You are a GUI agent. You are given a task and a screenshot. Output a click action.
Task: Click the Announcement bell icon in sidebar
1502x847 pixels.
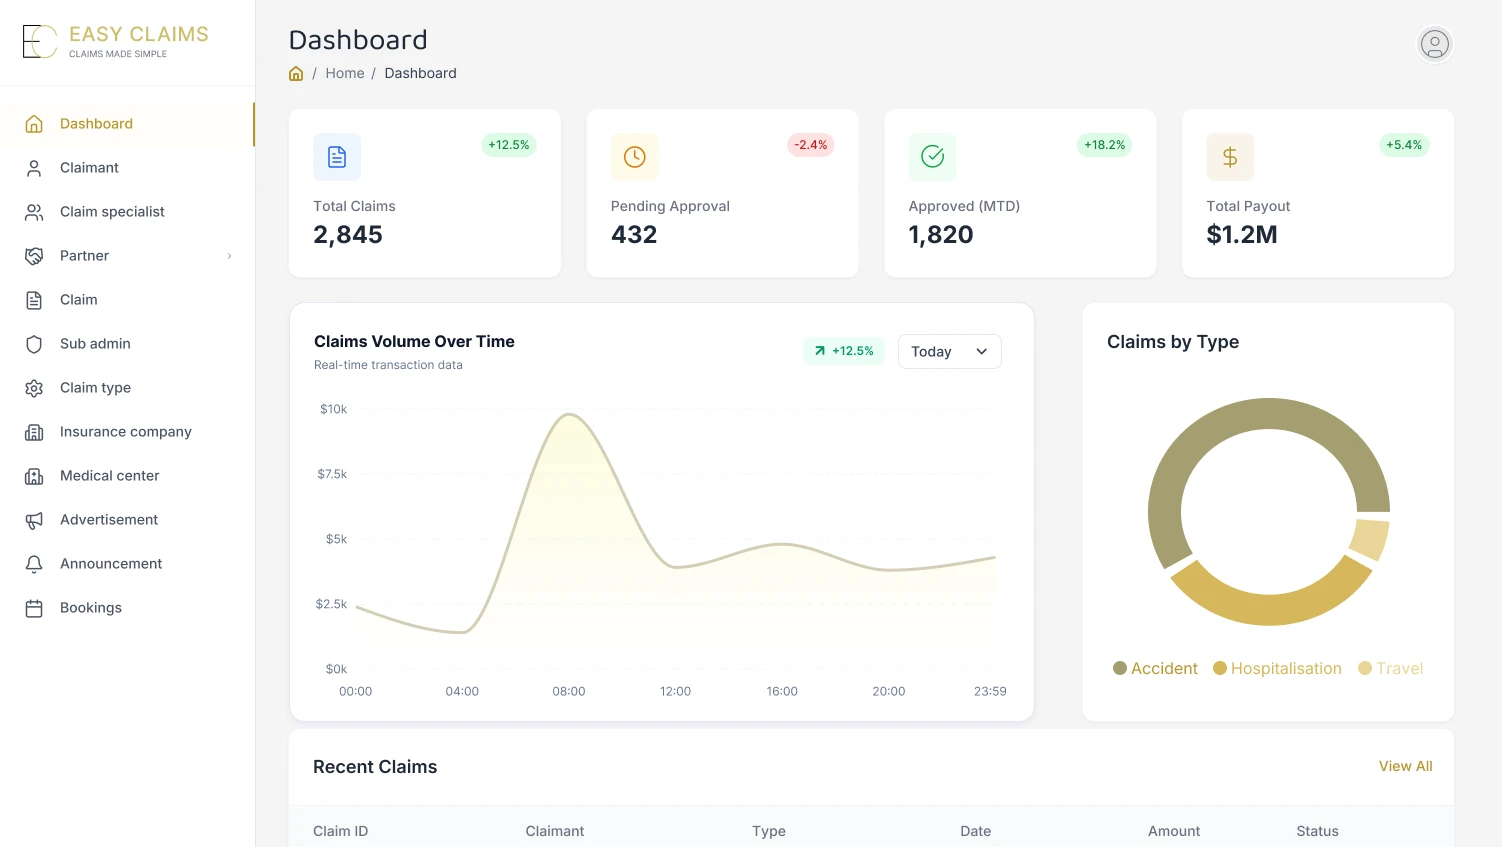pyautogui.click(x=34, y=564)
